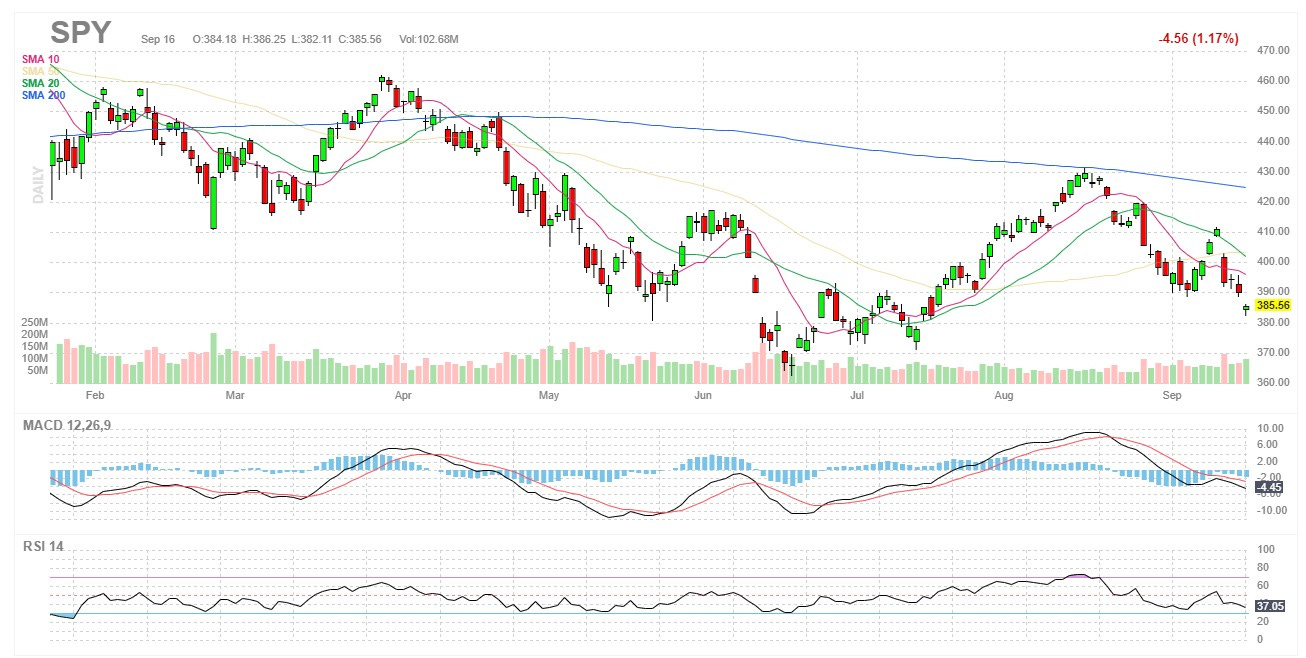1306x658 pixels.
Task: Click the 'SMA 20' legend label
Action: coord(39,83)
